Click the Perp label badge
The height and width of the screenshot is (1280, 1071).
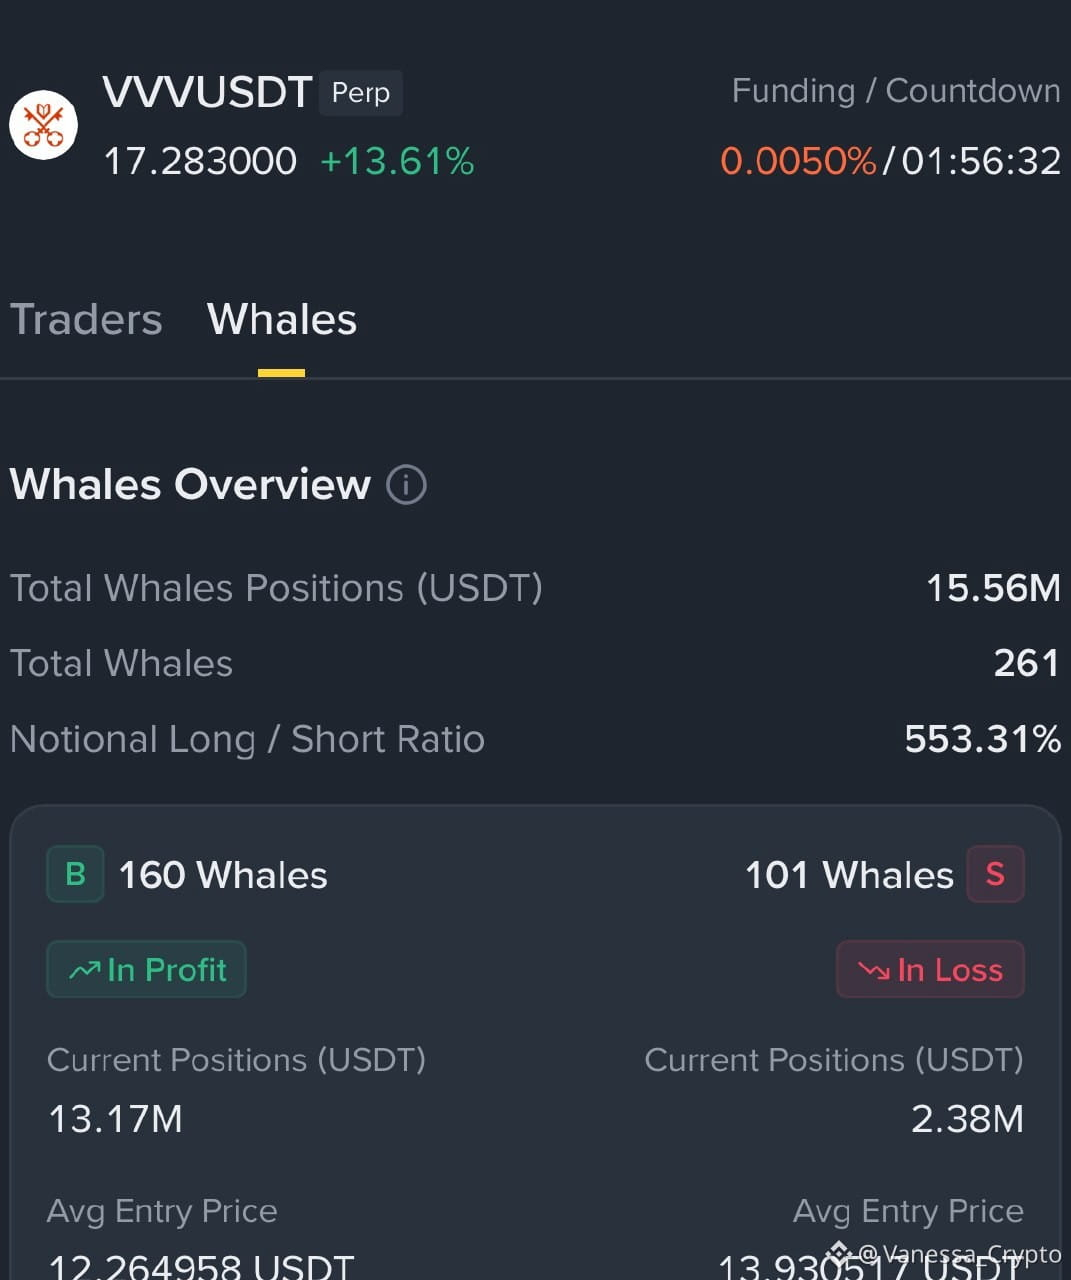click(x=361, y=93)
